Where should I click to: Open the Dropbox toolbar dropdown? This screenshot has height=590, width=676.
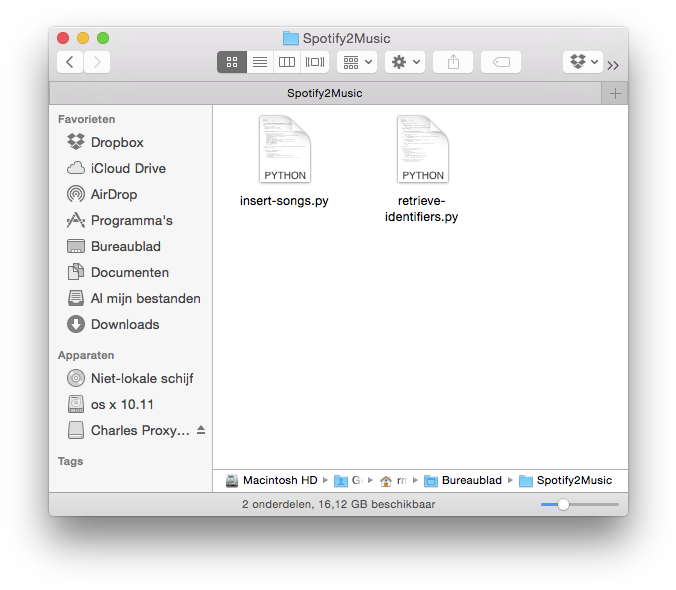click(583, 62)
